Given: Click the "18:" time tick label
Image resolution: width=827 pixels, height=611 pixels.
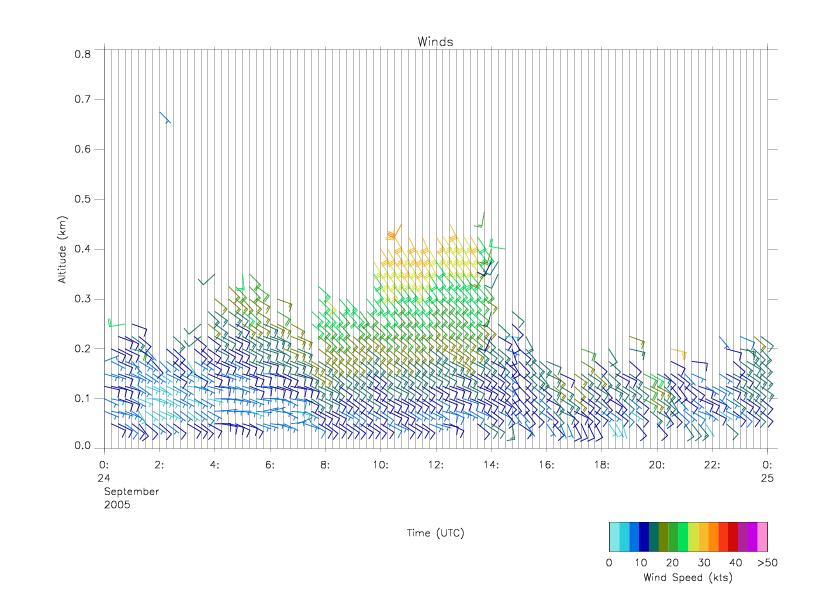Looking at the screenshot, I should 602,465.
